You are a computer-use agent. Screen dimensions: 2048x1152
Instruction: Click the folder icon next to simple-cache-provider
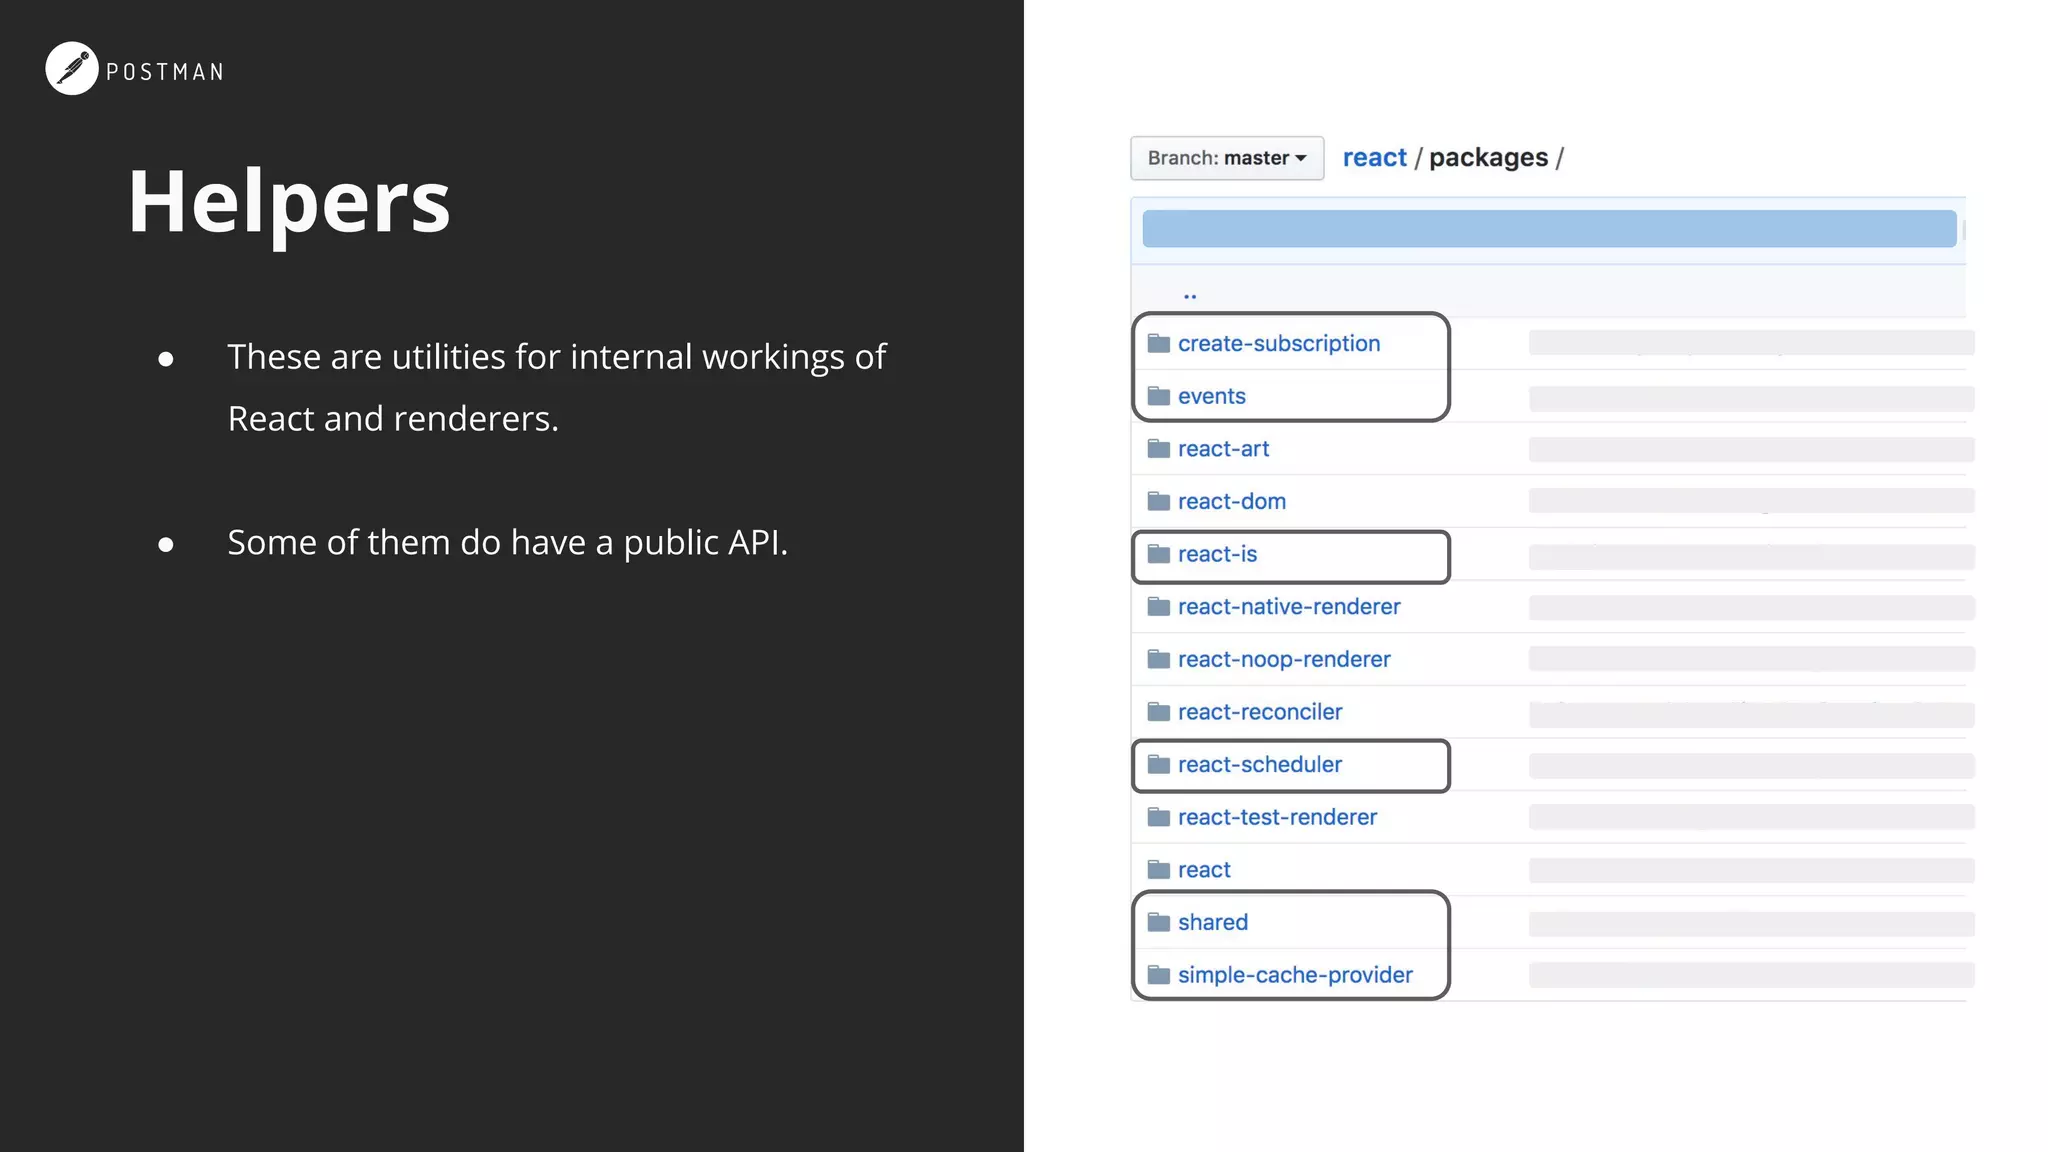pos(1159,975)
